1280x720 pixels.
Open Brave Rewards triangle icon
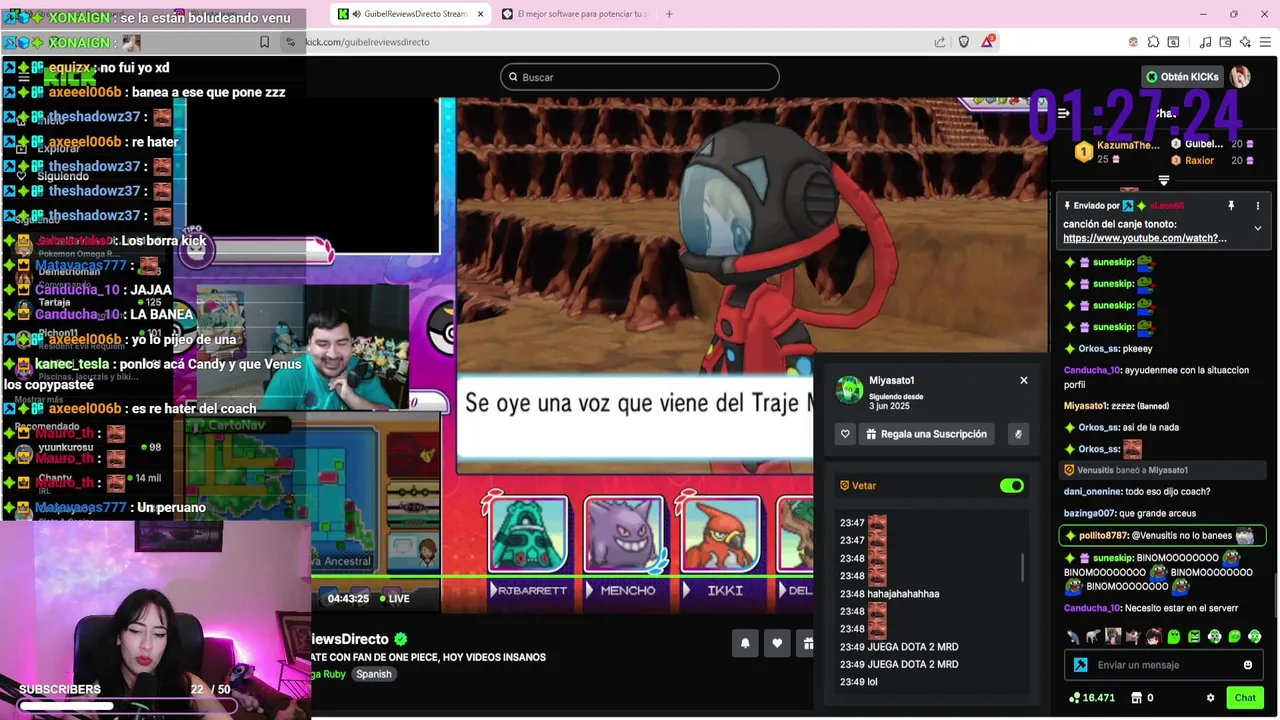click(988, 41)
